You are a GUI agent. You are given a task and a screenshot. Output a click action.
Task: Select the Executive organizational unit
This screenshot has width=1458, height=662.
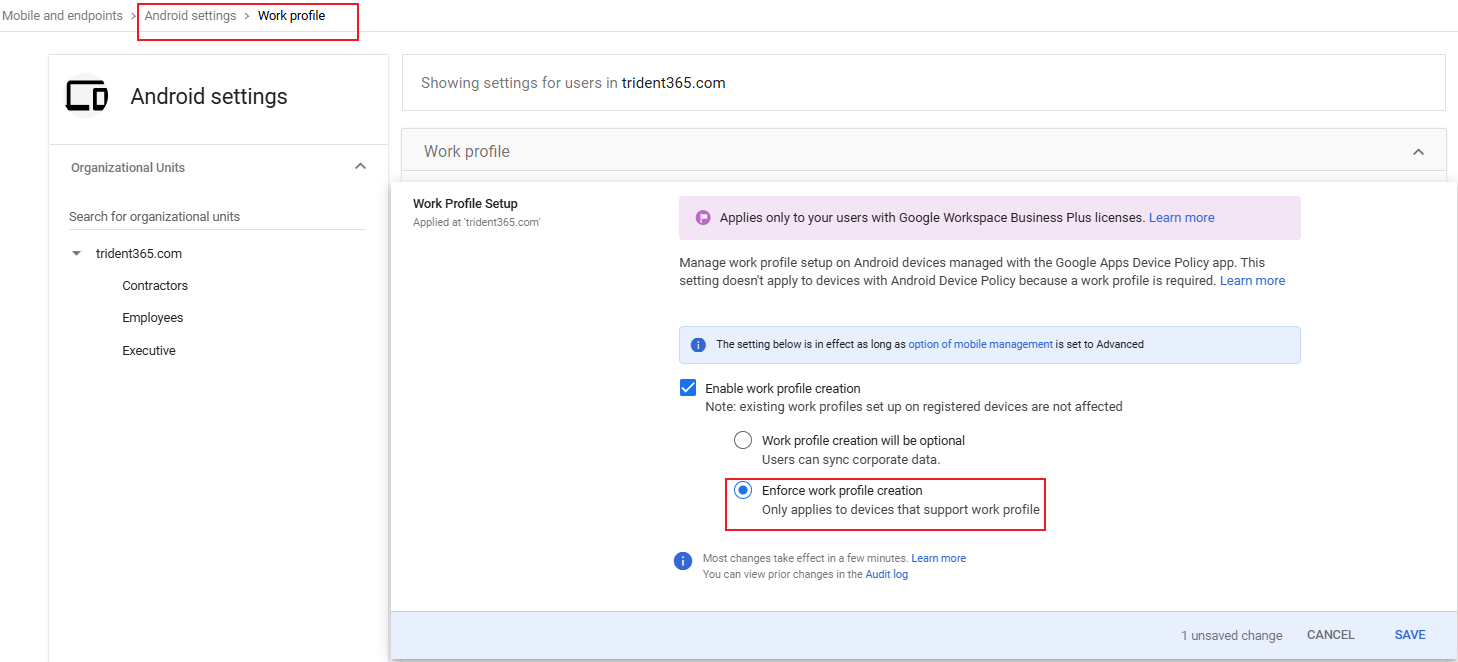click(149, 351)
